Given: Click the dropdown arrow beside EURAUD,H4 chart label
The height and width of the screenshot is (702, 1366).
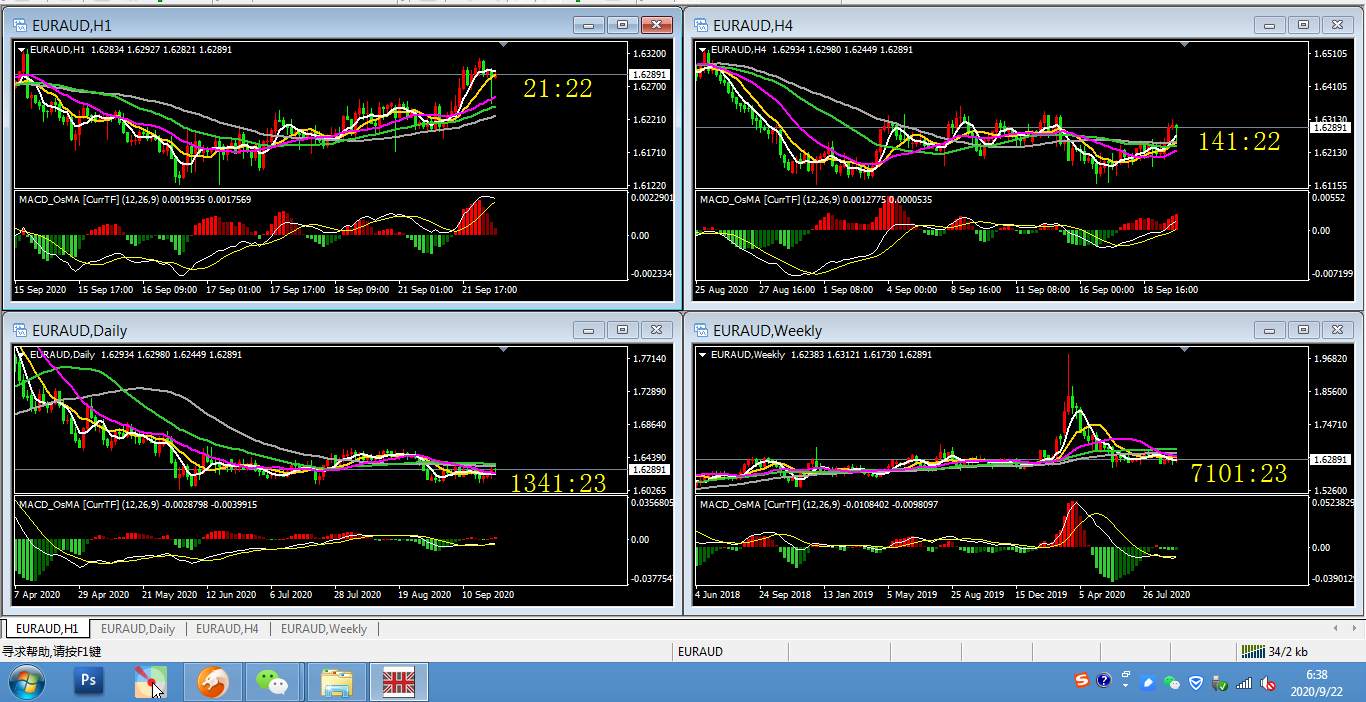Looking at the screenshot, I should click(703, 49).
